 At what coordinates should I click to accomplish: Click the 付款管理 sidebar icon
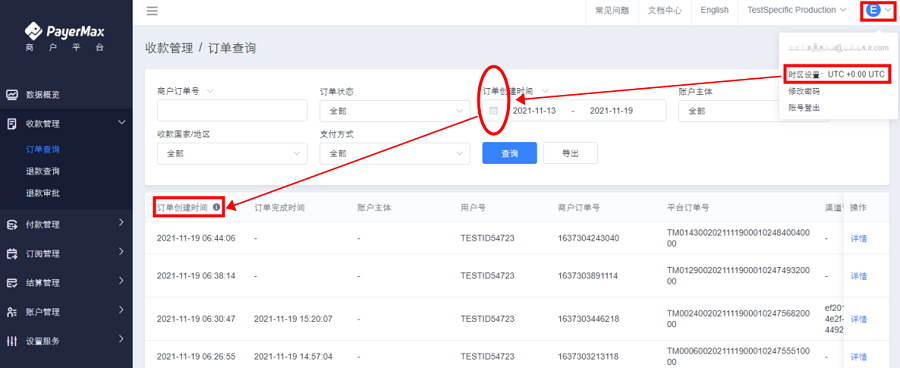pyautogui.click(x=12, y=225)
